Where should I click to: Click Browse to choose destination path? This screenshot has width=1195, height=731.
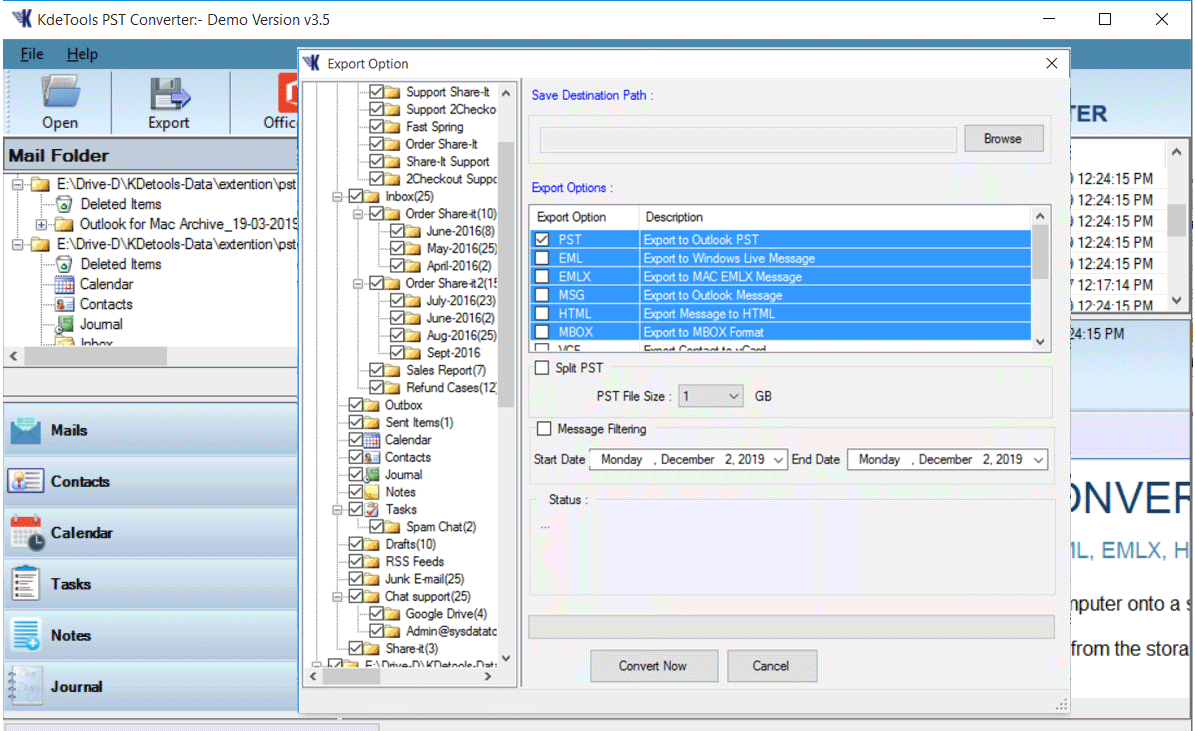(x=1003, y=138)
